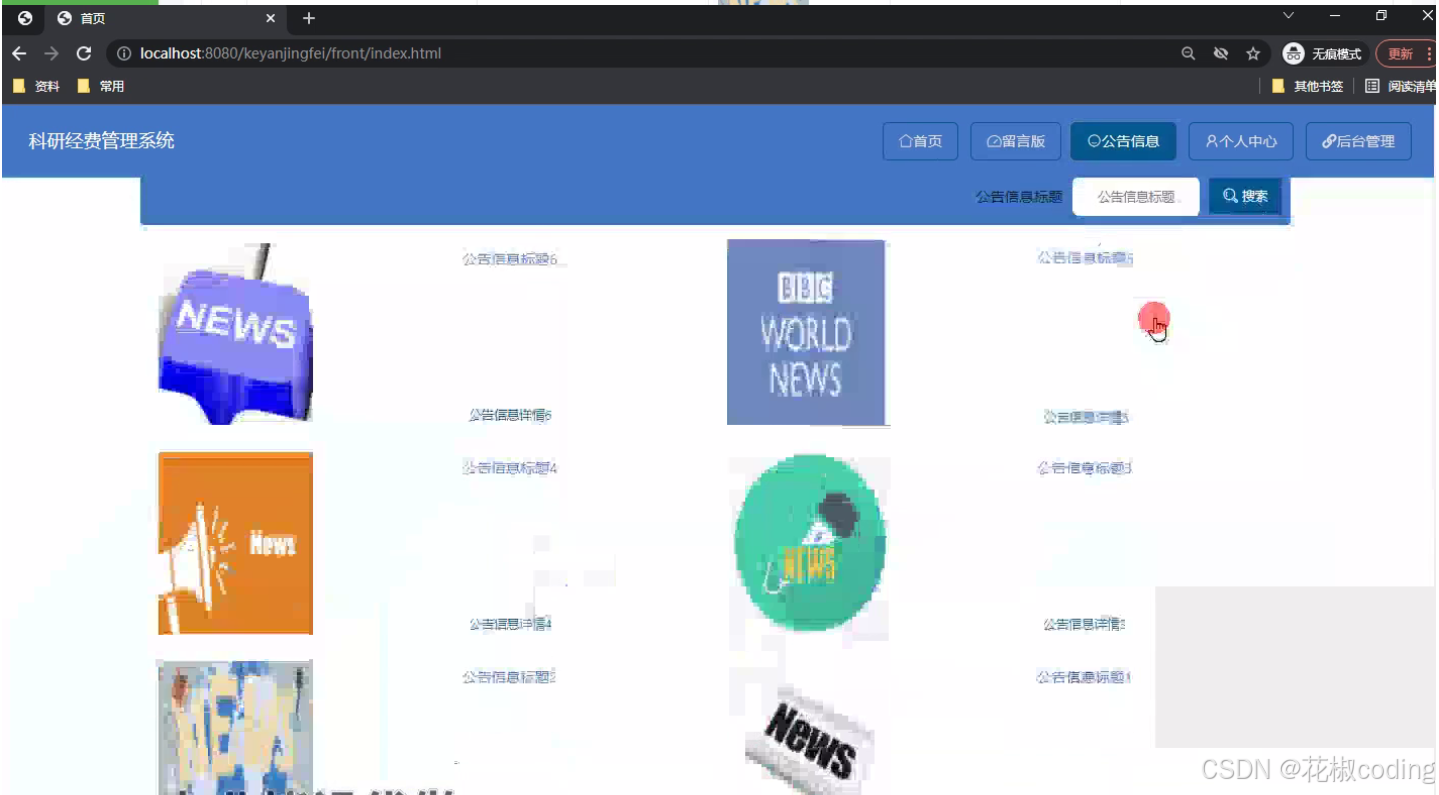Viewport: 1439px width, 795px height.
Task: Open the blue abstract painting thumbnail
Action: (x=235, y=726)
